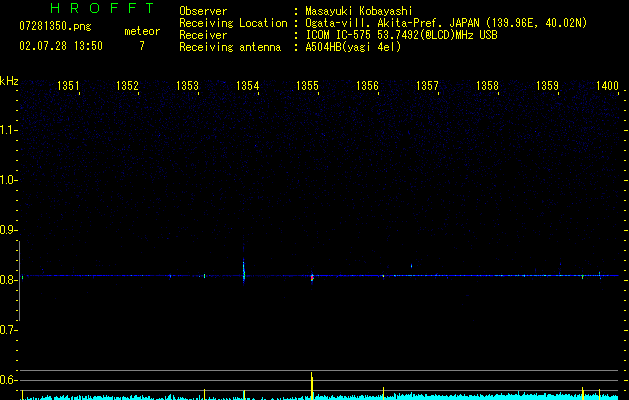Click the meteor count value 7

142,46
